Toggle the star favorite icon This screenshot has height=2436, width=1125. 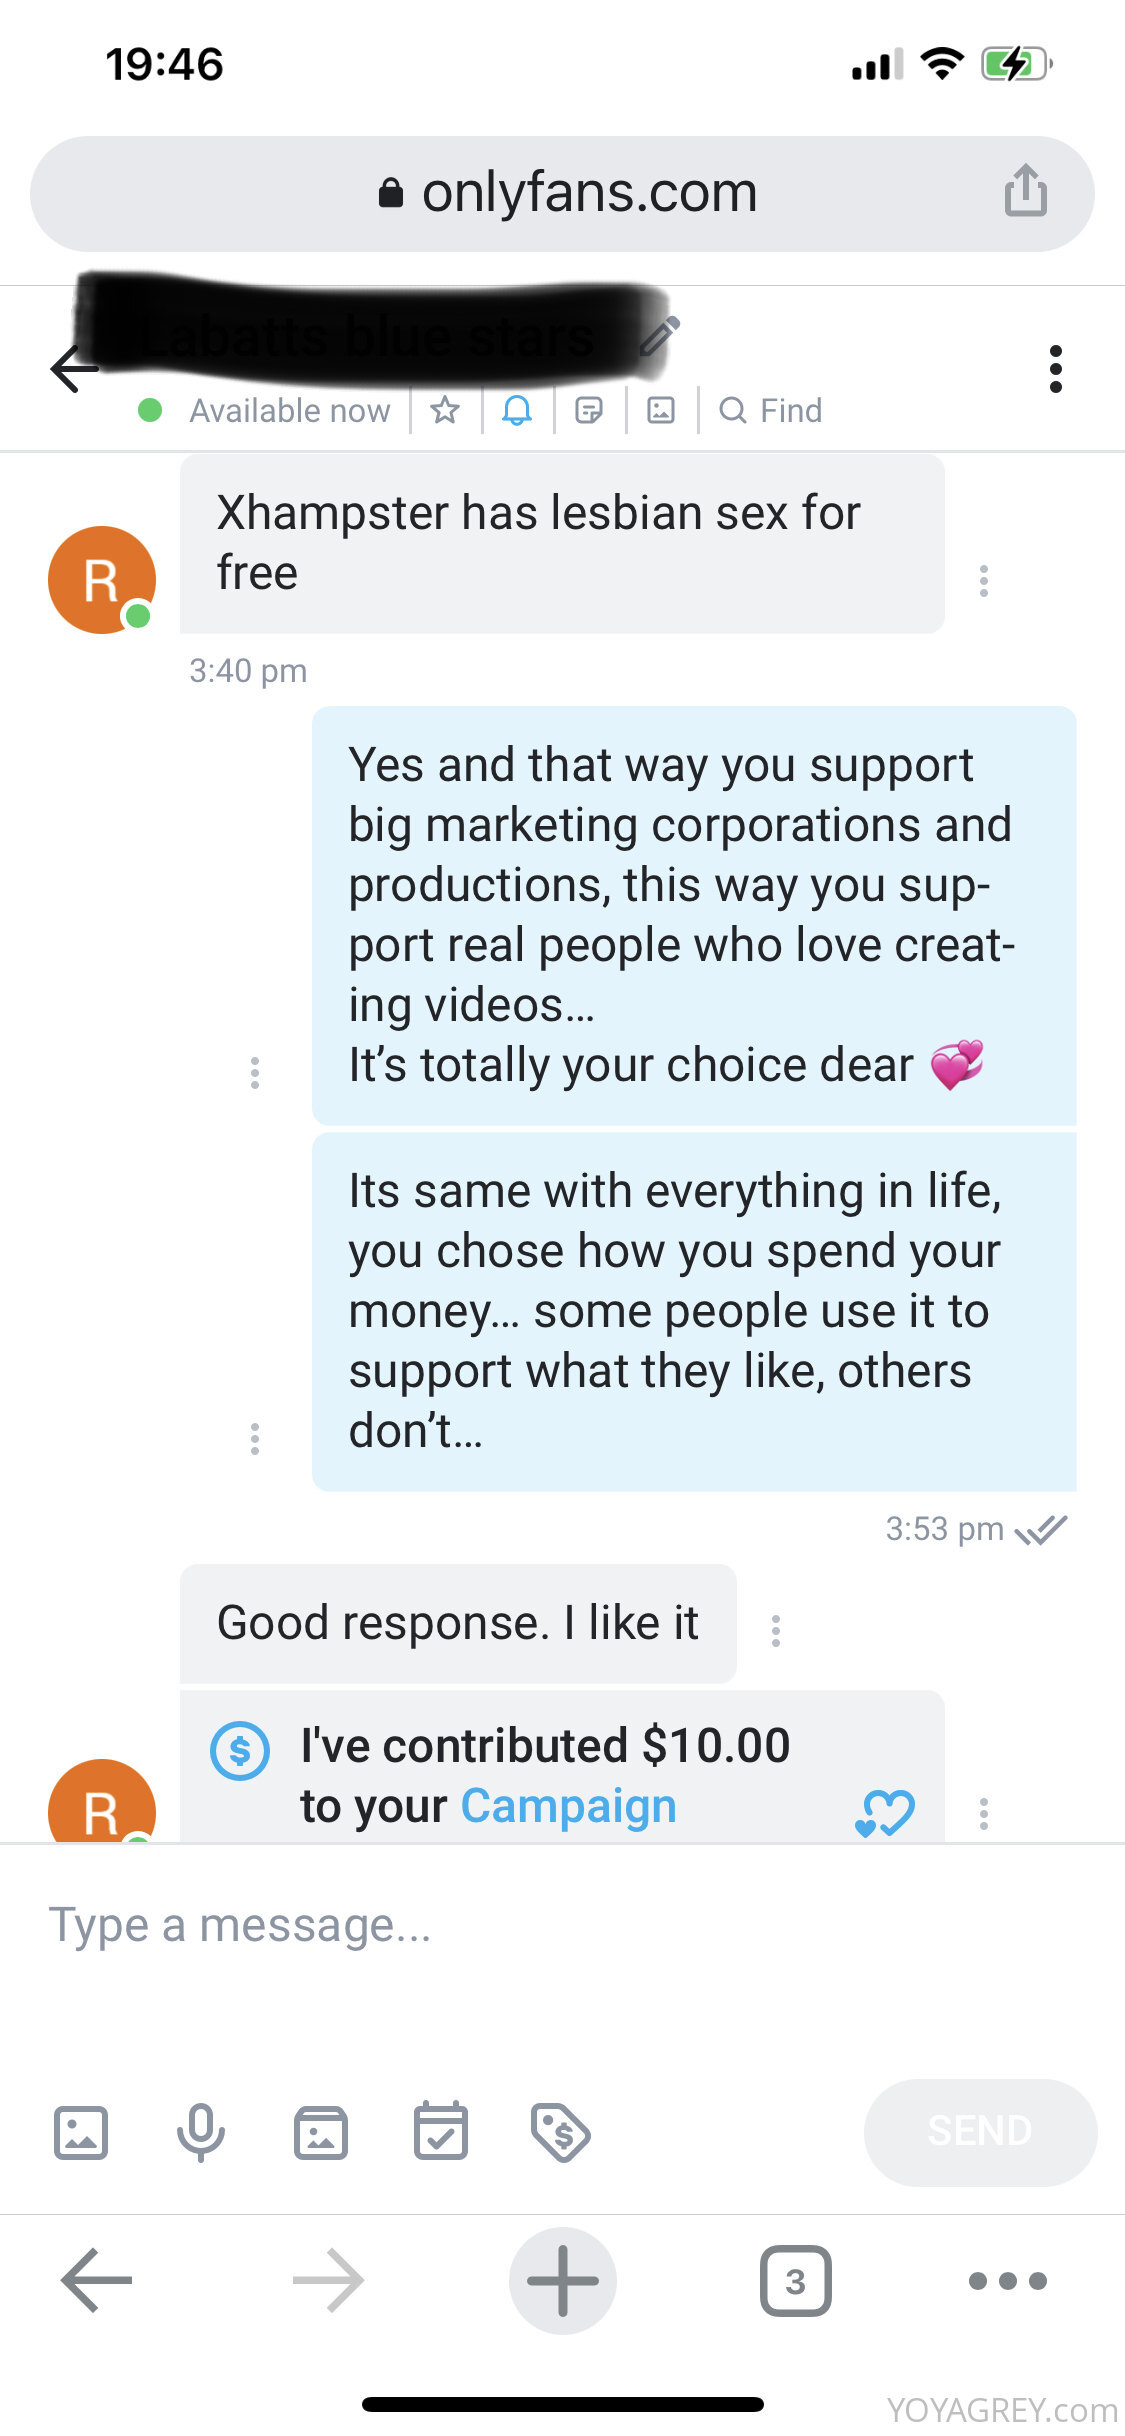click(445, 410)
